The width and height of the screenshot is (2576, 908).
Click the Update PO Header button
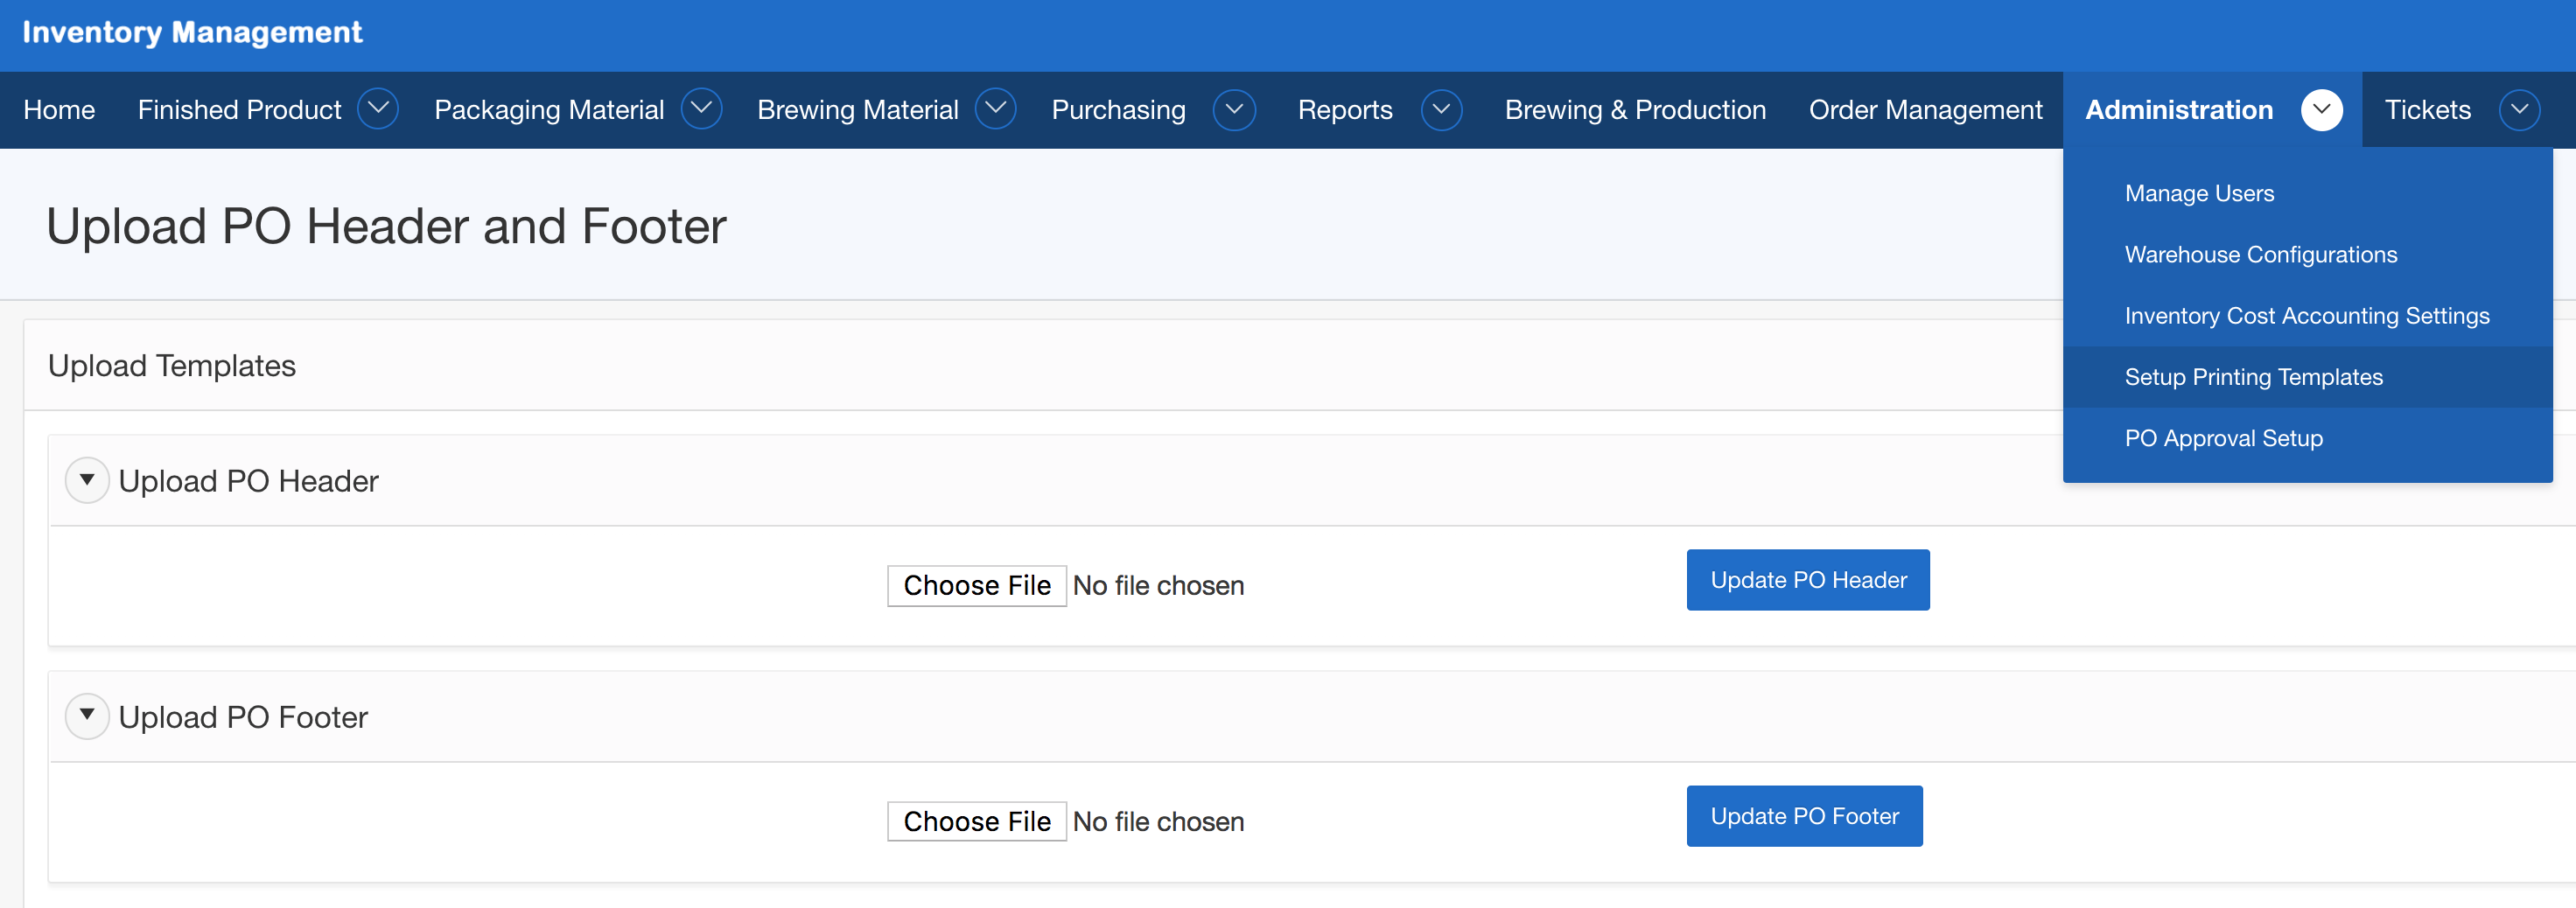pyautogui.click(x=1807, y=580)
